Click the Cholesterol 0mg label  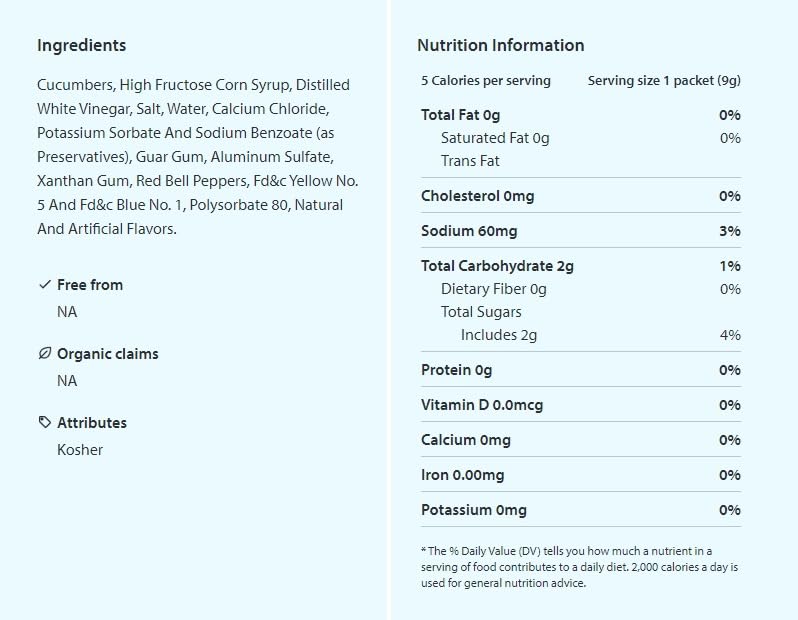(477, 196)
